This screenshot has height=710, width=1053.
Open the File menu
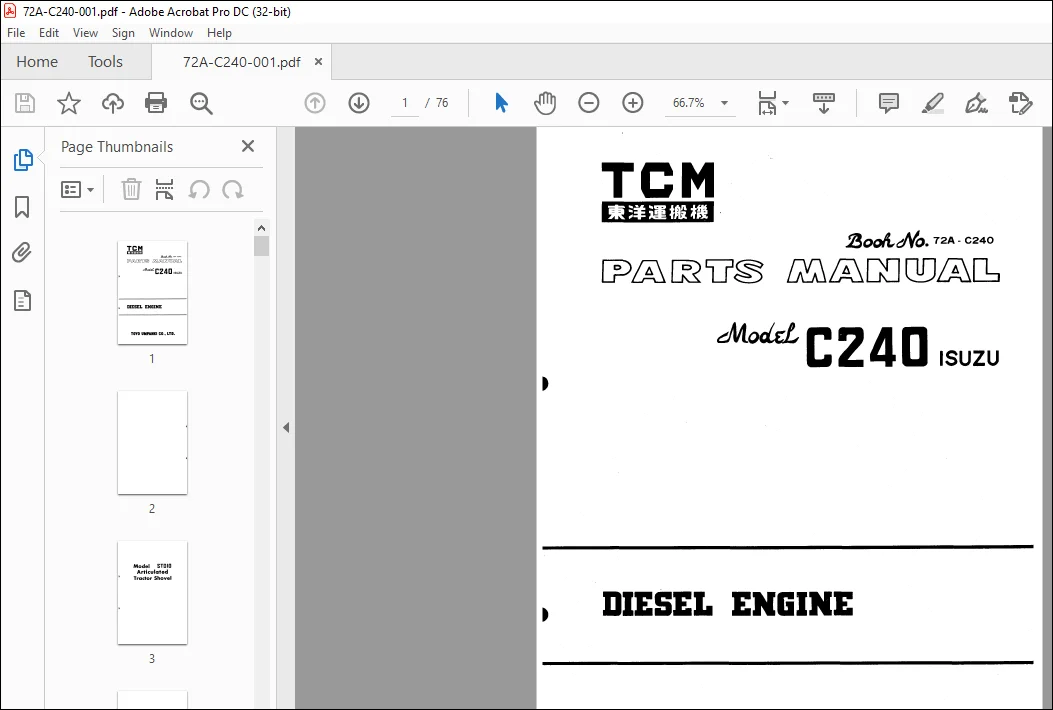16,33
